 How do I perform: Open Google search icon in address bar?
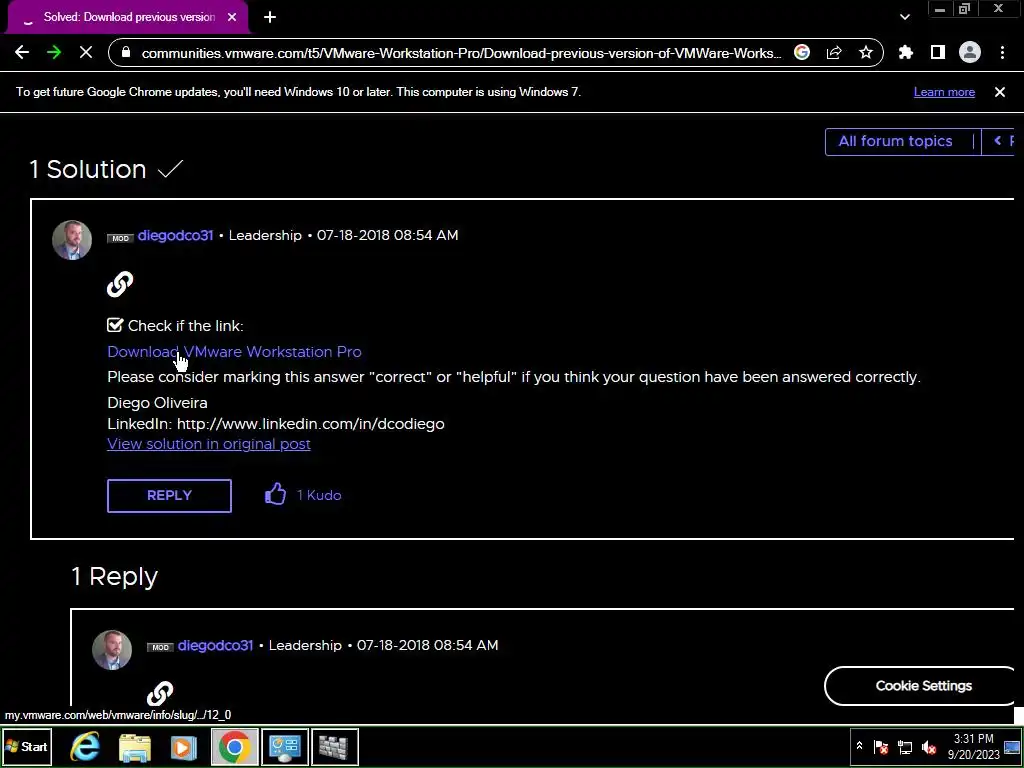click(802, 53)
